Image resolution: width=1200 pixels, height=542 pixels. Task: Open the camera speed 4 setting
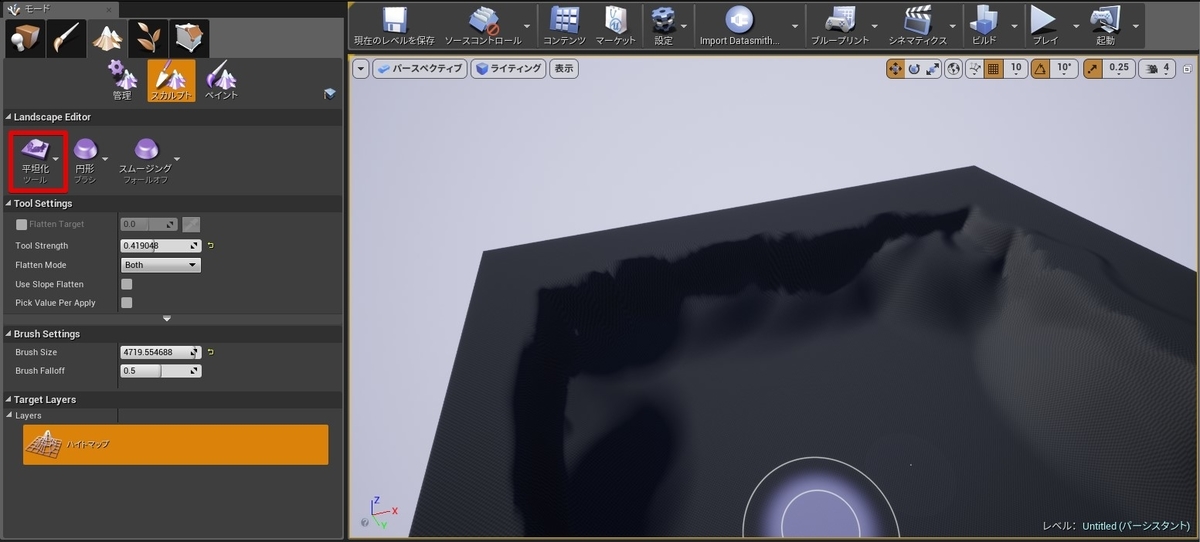(1159, 69)
